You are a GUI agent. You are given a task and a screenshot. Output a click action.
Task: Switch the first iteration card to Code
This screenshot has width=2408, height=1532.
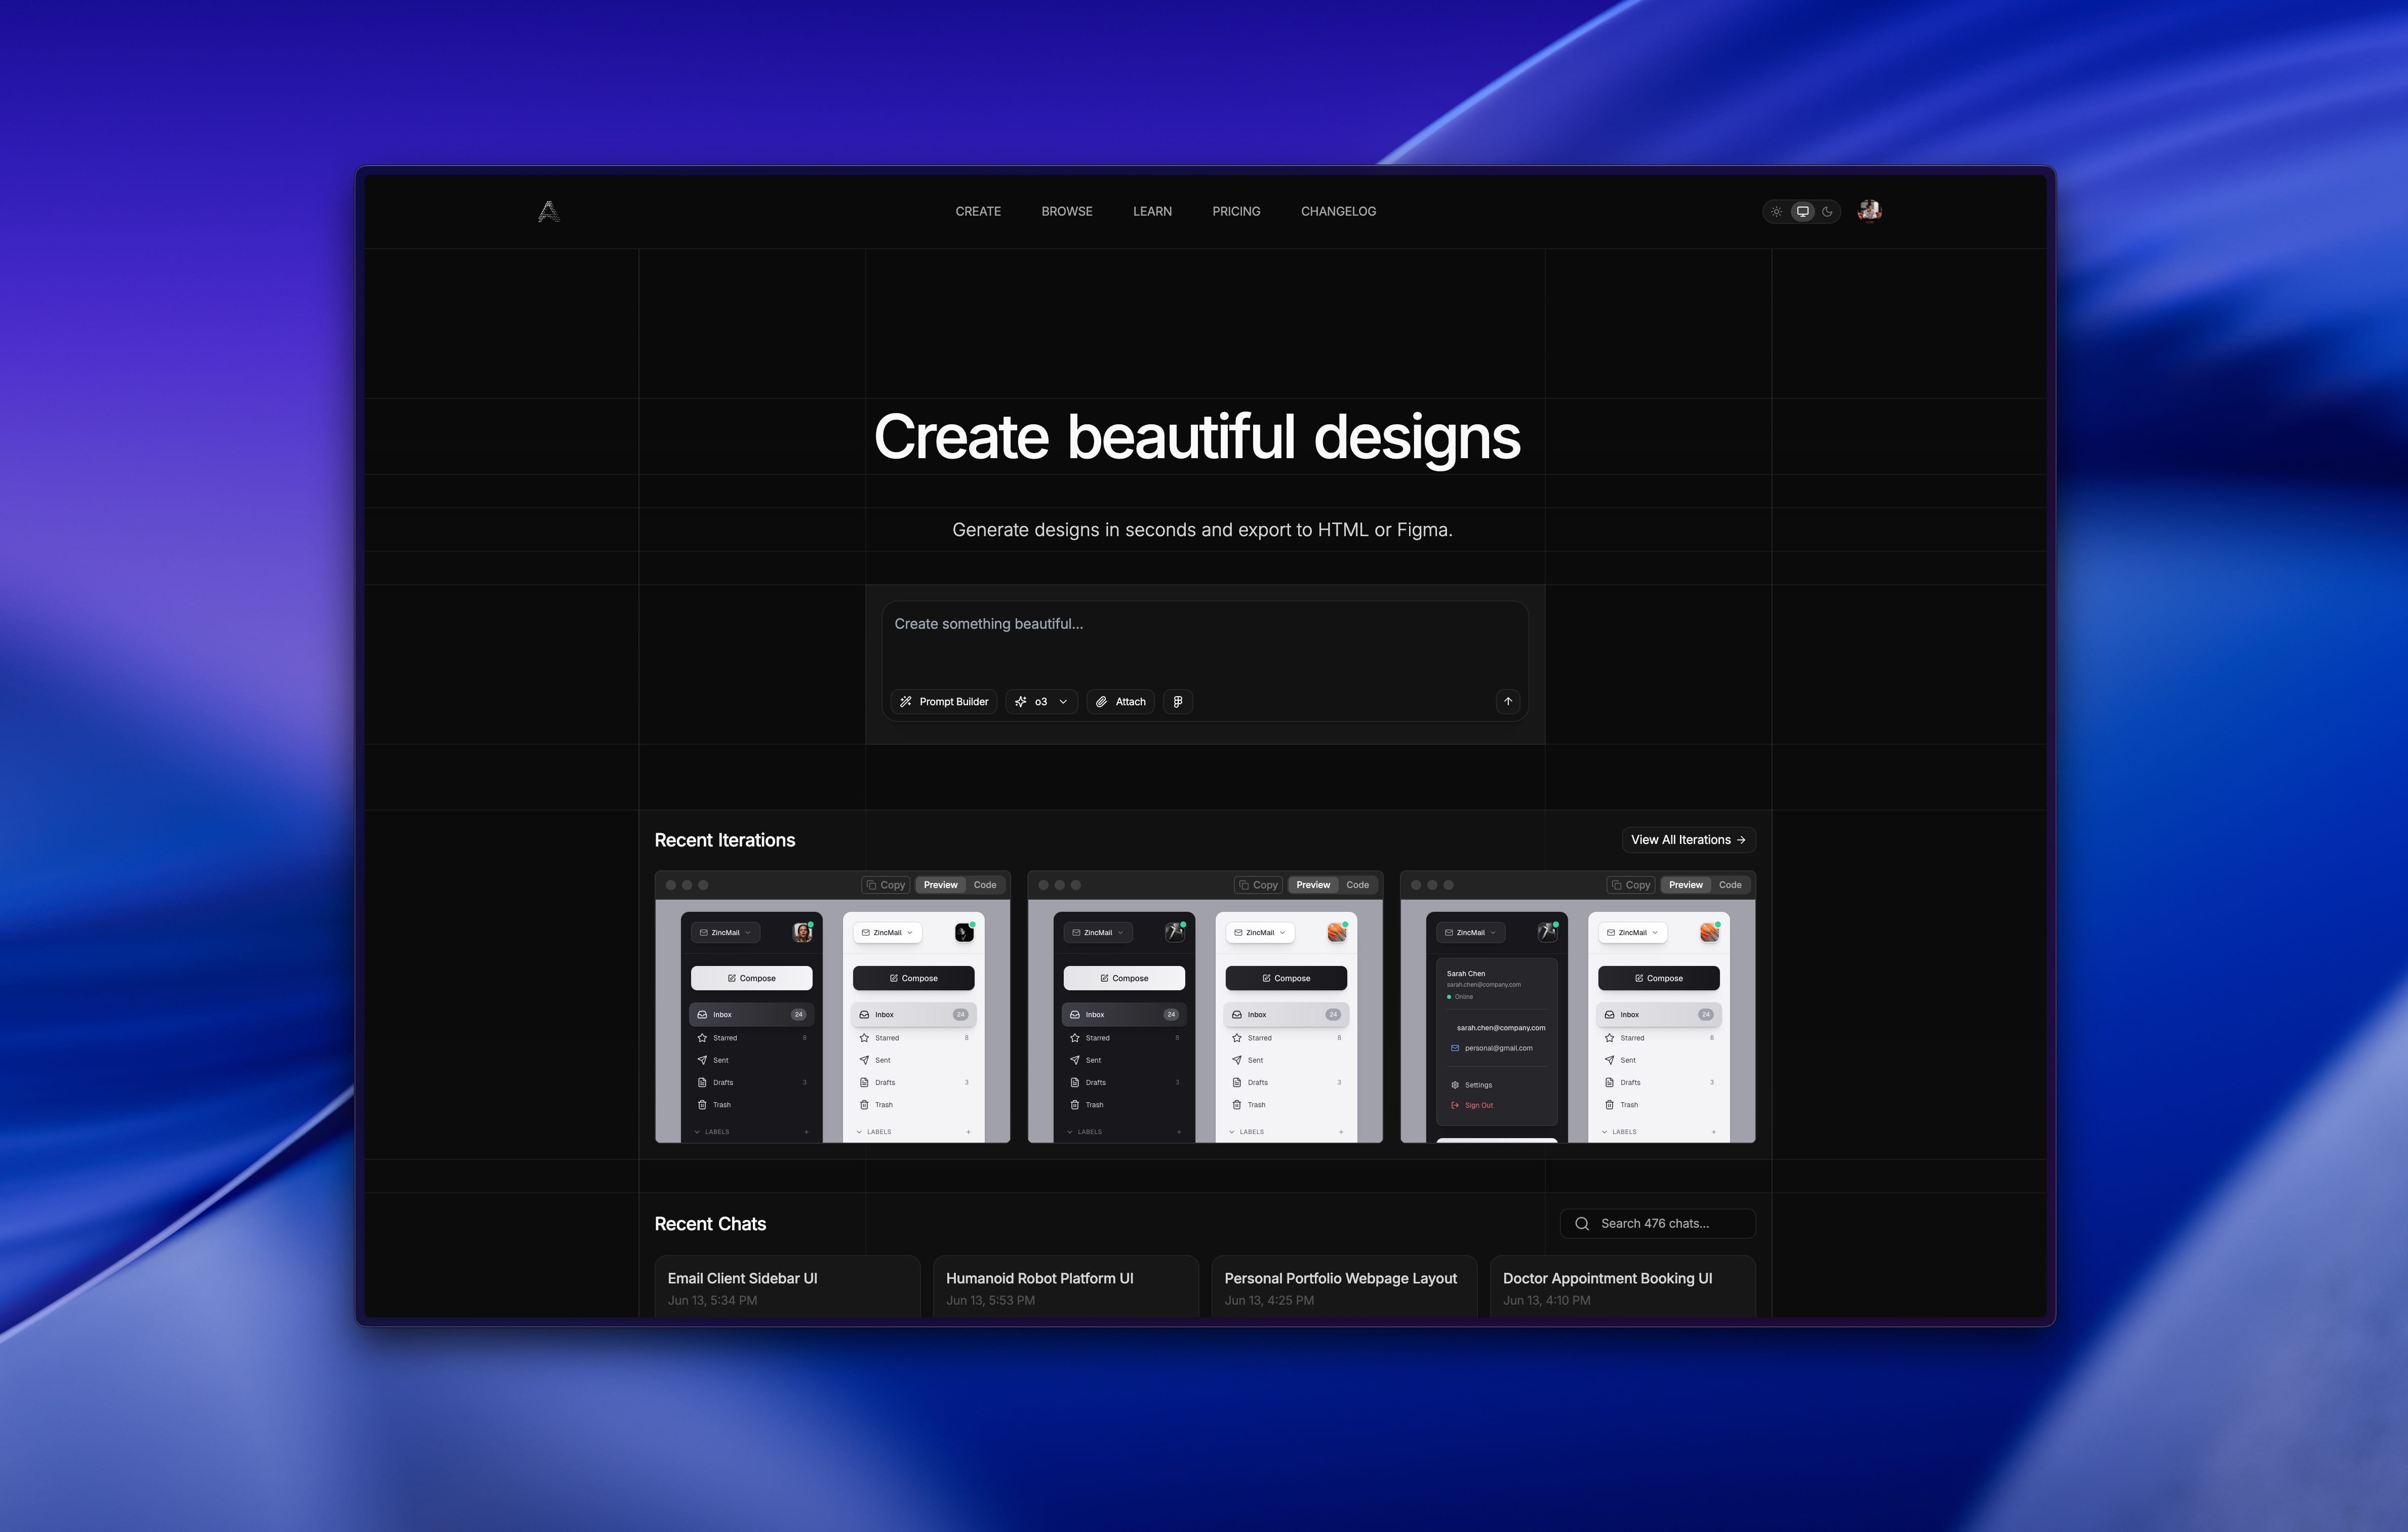985,885
